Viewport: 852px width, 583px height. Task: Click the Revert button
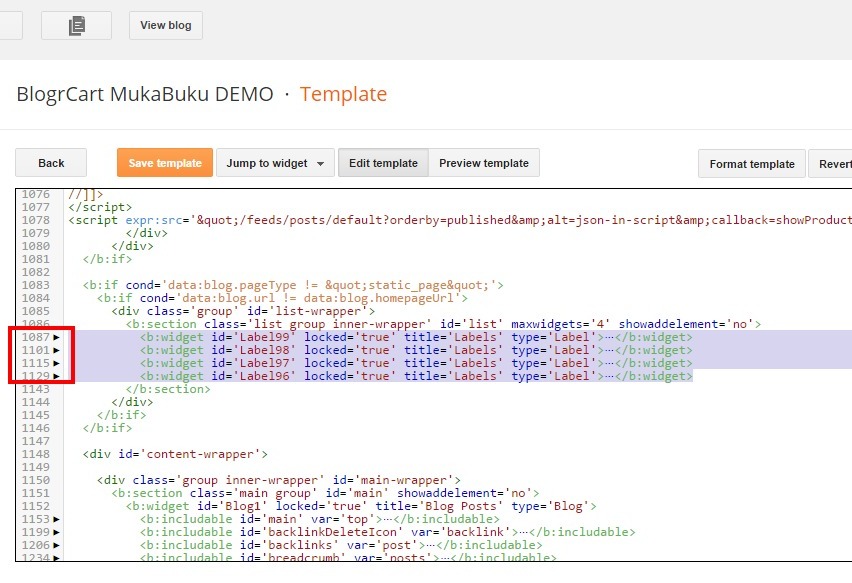click(831, 164)
